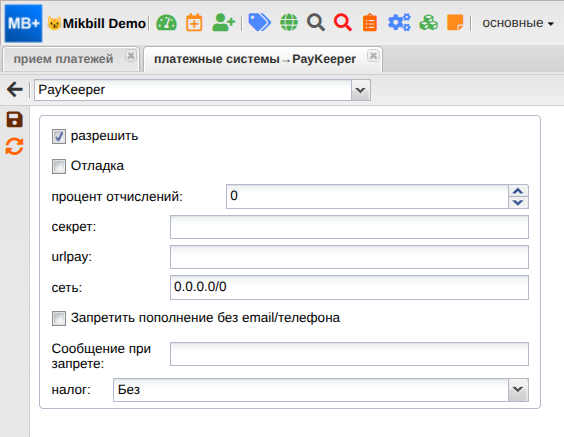Screen dimensions: 564x437
Task: Expand the налог dropdown arrow
Action: click(518, 390)
